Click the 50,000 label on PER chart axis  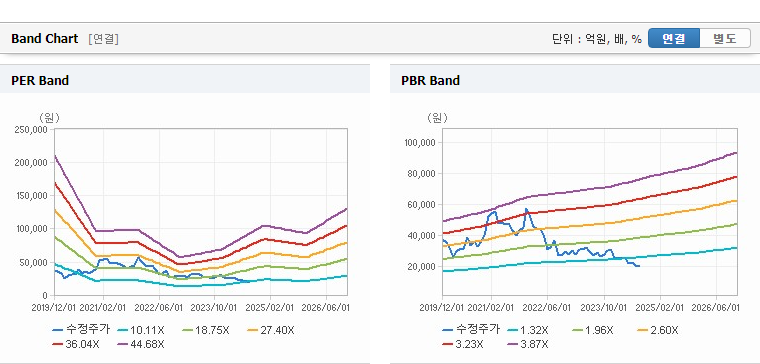click(34, 262)
